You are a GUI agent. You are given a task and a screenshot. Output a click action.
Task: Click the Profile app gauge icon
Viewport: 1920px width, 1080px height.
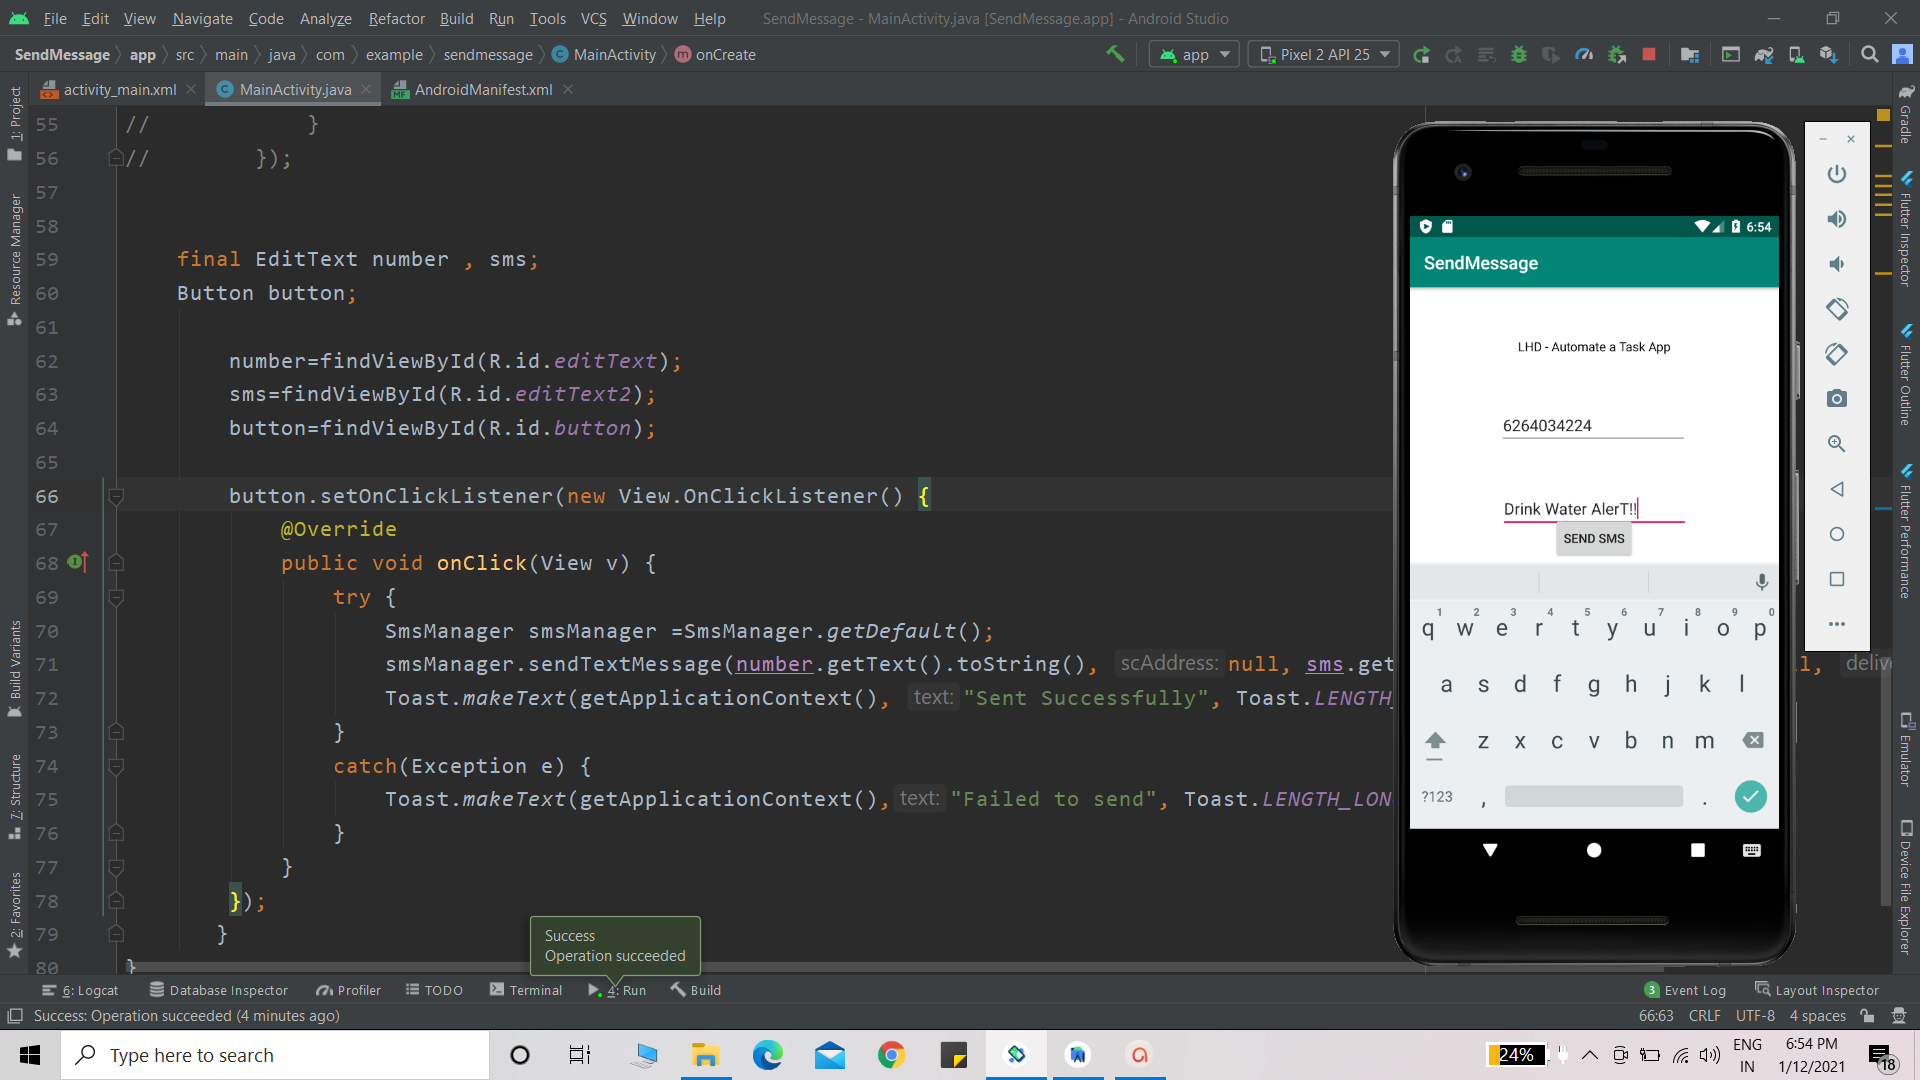pos(1584,54)
